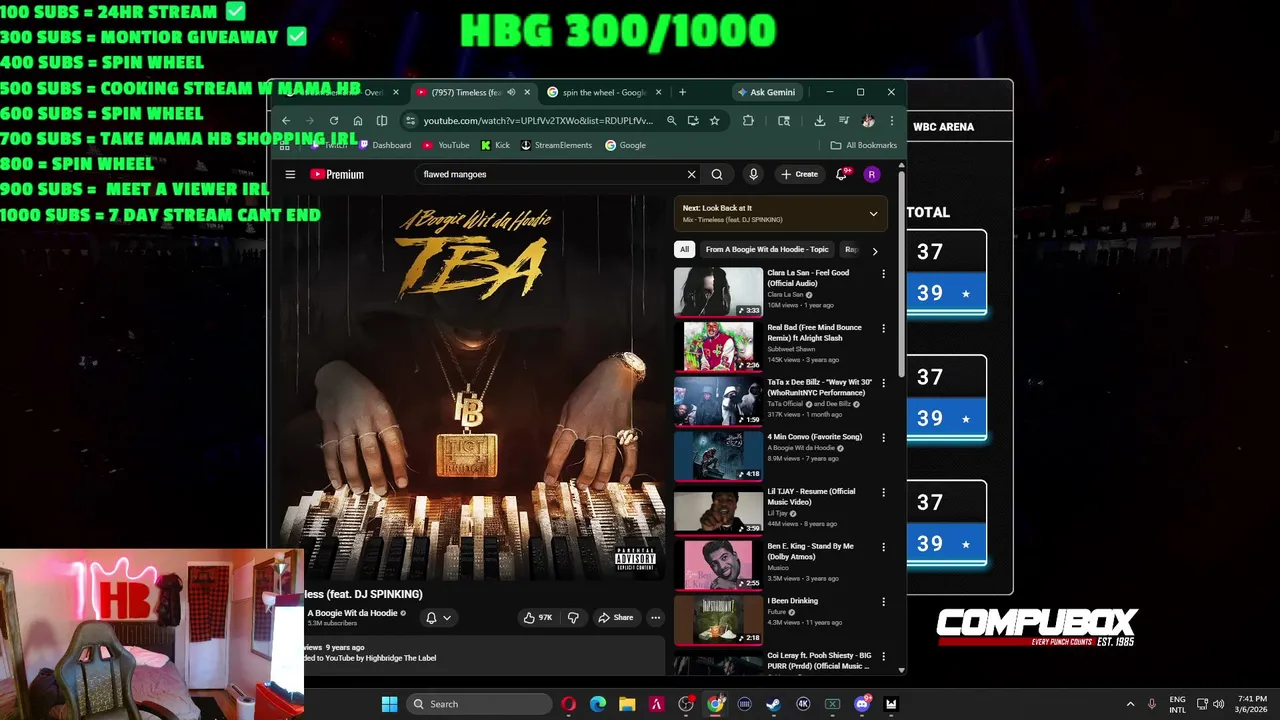Open the YouTube account avatar menu
1280x720 pixels.
point(872,174)
